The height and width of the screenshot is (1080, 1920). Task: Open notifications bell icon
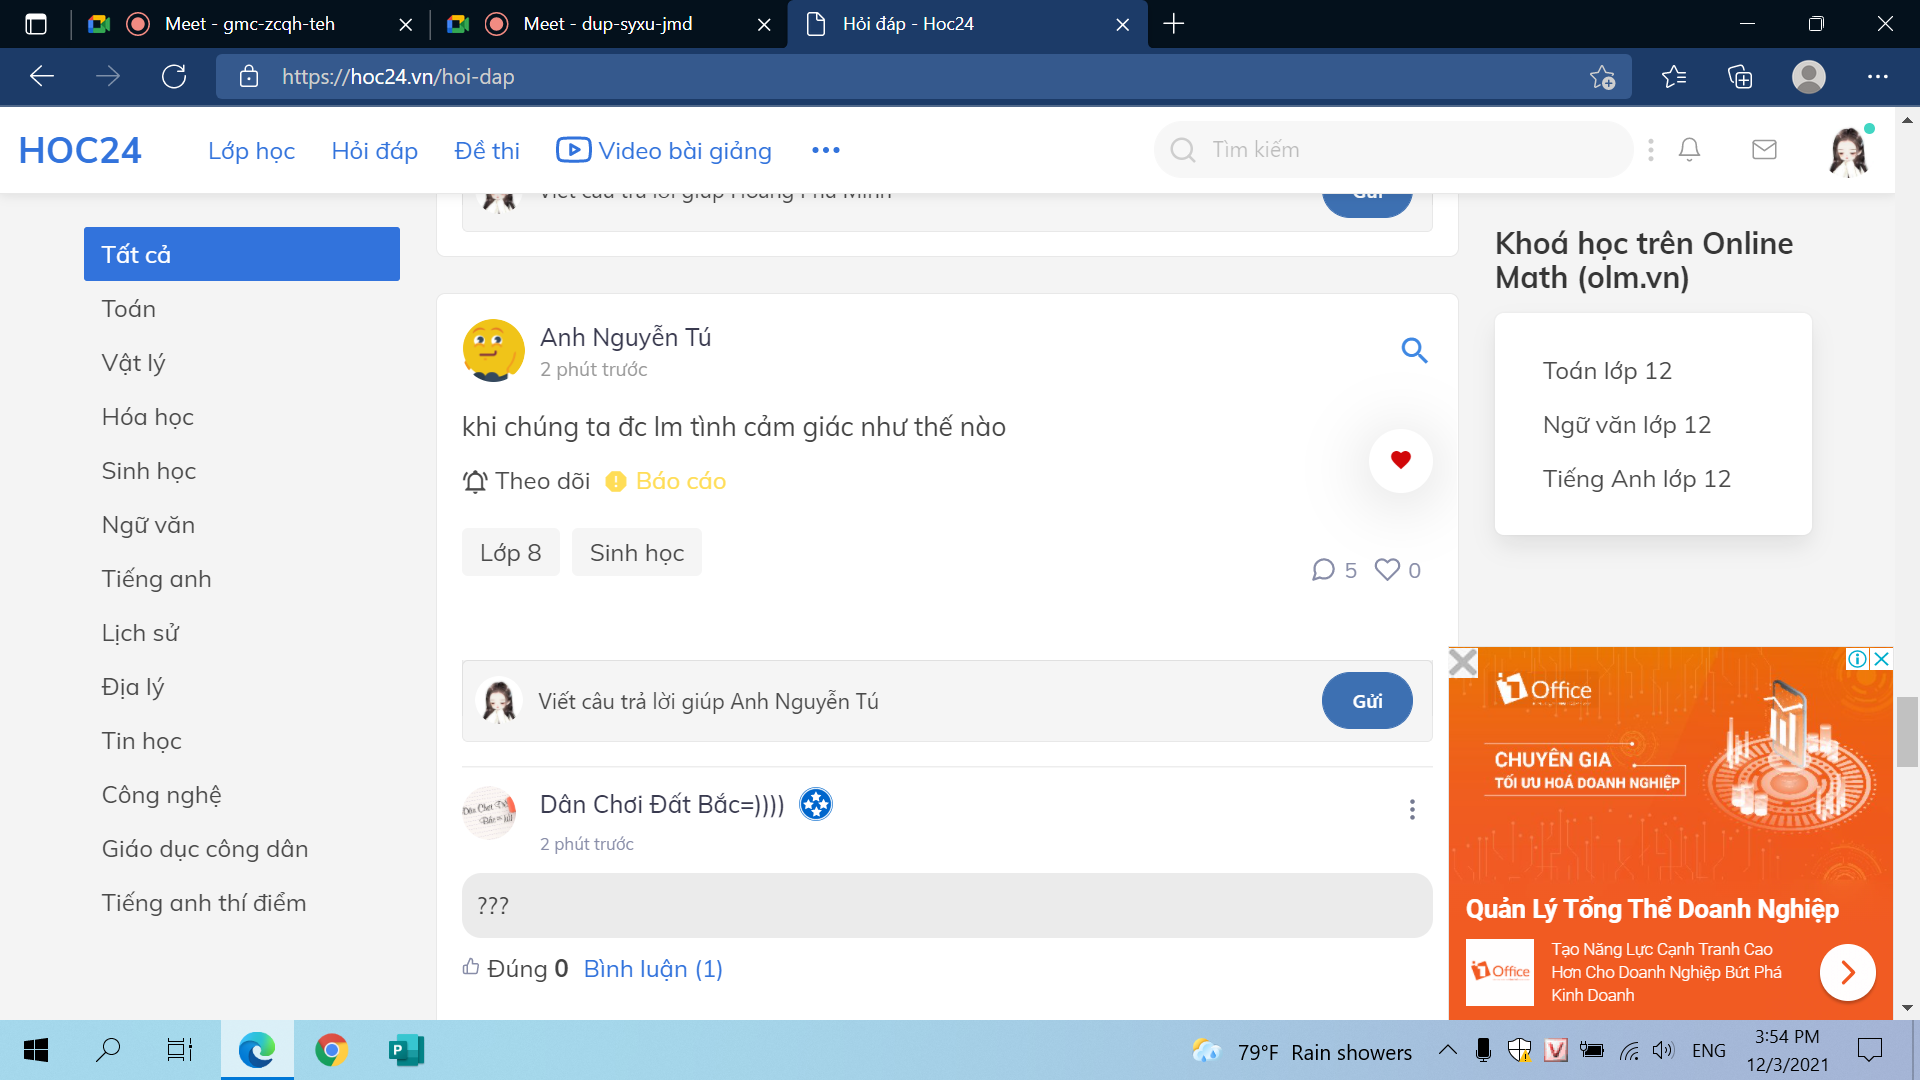pos(1689,150)
